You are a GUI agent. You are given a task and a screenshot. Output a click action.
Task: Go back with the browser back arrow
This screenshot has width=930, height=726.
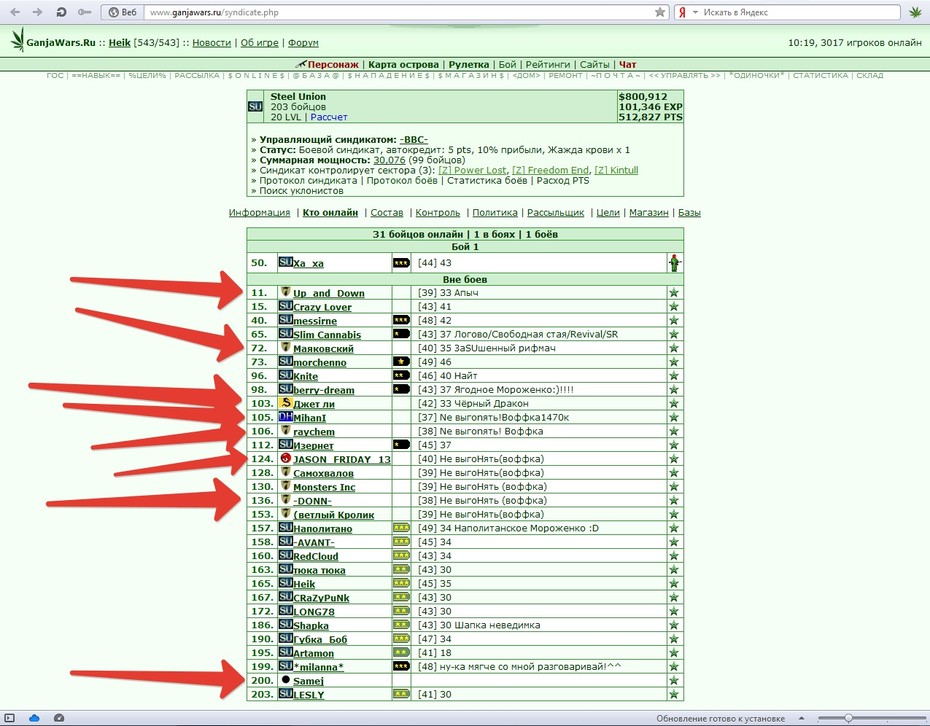[15, 12]
